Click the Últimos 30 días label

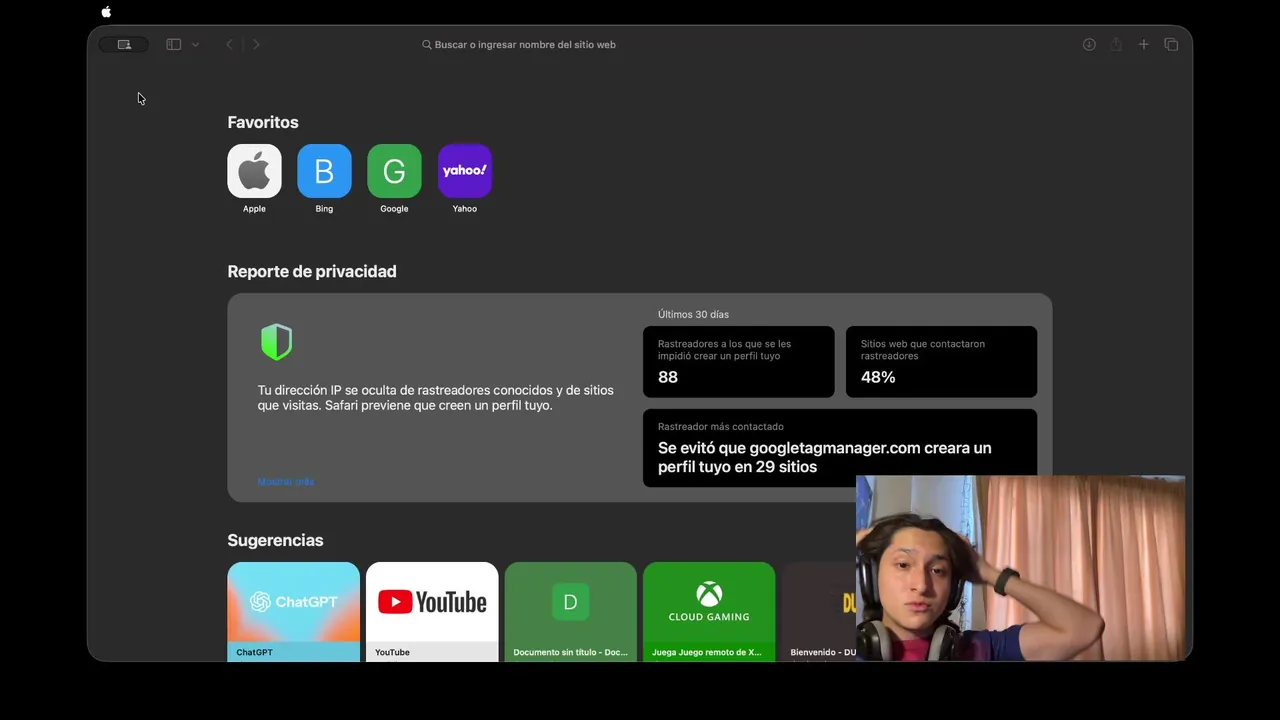(x=693, y=314)
